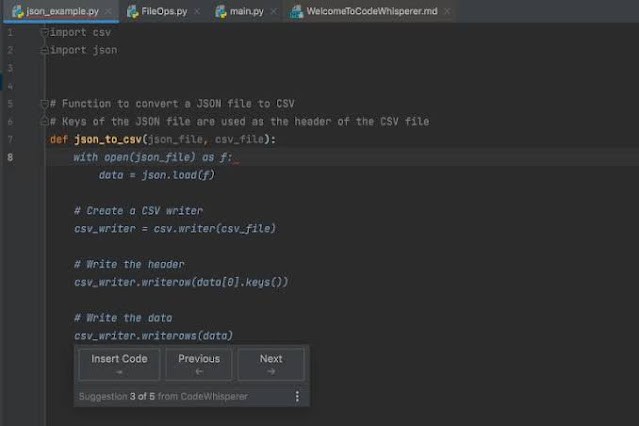Open the three-dot menu in CodeWhisperer popup
Viewport: 639px width, 426px height.
coord(297,396)
